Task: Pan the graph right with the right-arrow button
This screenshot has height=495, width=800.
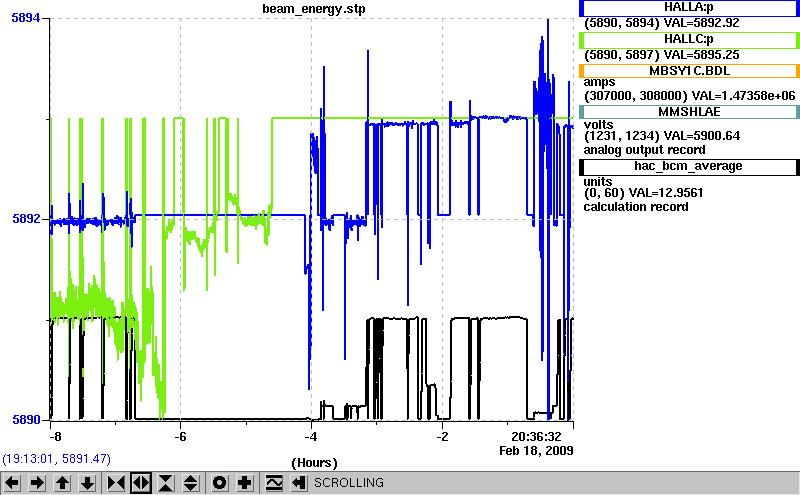Action: pos(37,483)
